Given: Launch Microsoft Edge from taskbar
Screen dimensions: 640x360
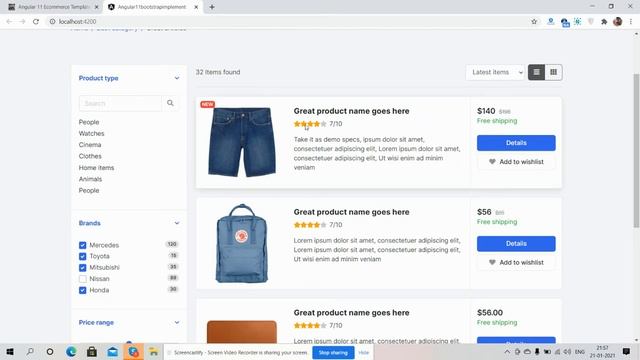Looking at the screenshot, I should coord(71,351).
